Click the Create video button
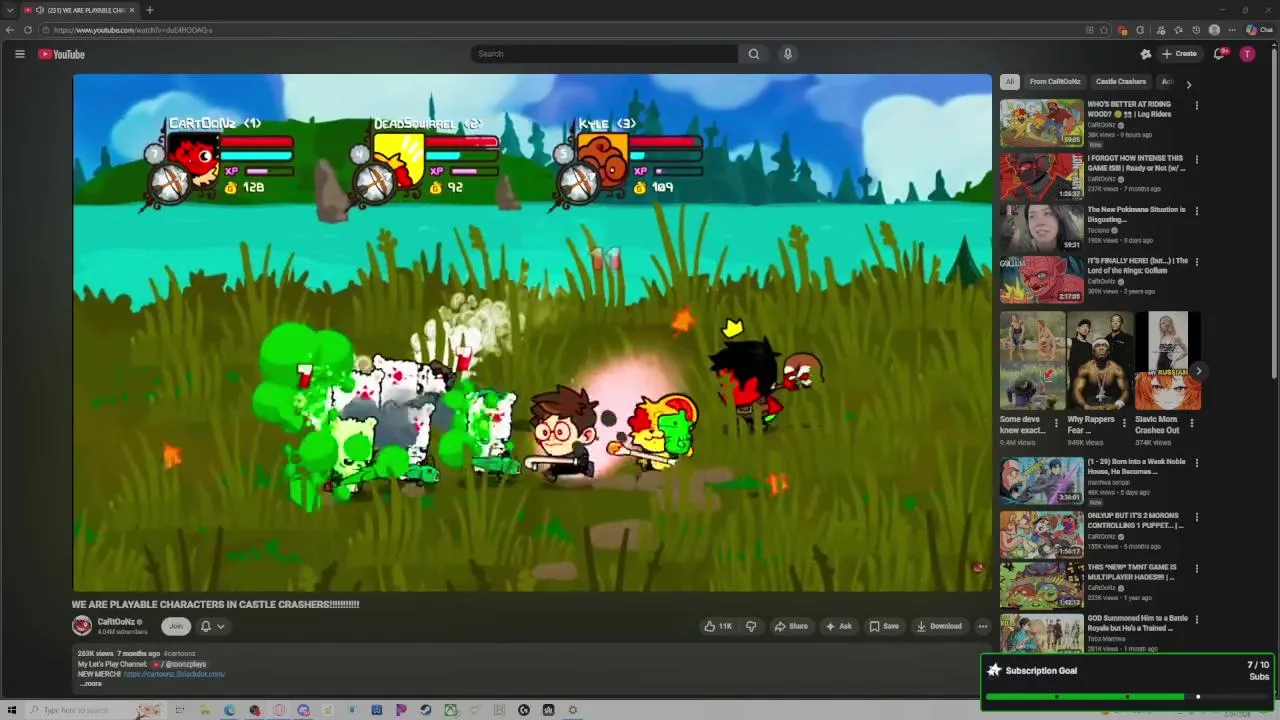This screenshot has height=720, width=1280. pyautogui.click(x=1180, y=54)
